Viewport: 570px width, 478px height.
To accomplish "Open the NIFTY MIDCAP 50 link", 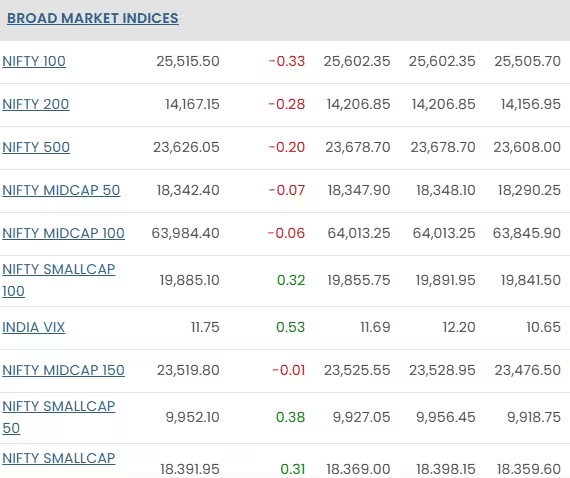I will (x=61, y=190).
